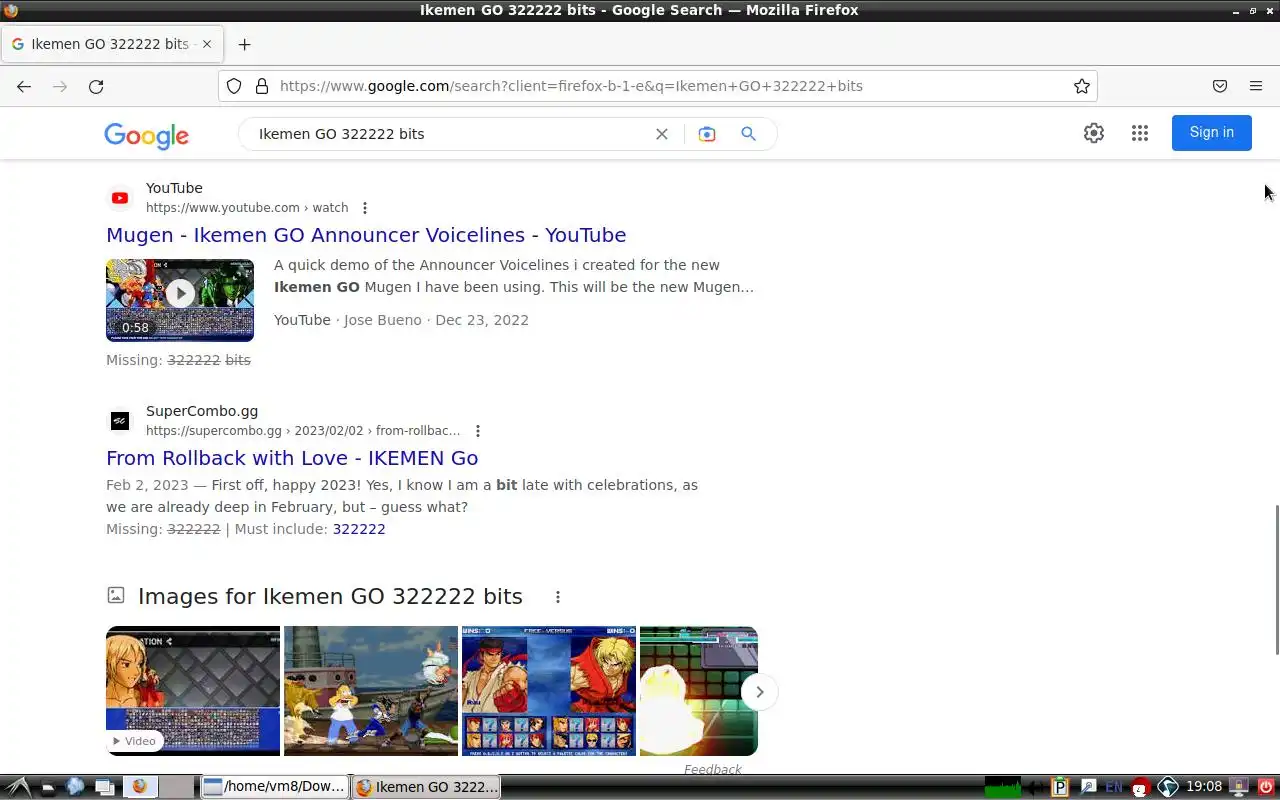Viewport: 1280px width, 800px height.
Task: Click Must include 322222 link
Action: [x=359, y=529]
